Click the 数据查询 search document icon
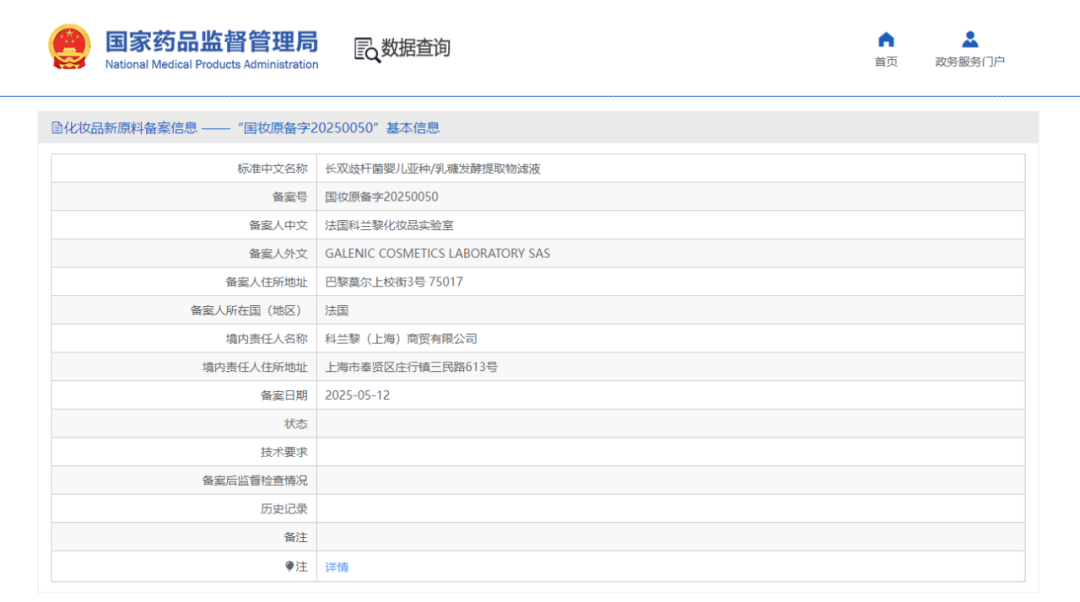1080x602 pixels. point(366,50)
